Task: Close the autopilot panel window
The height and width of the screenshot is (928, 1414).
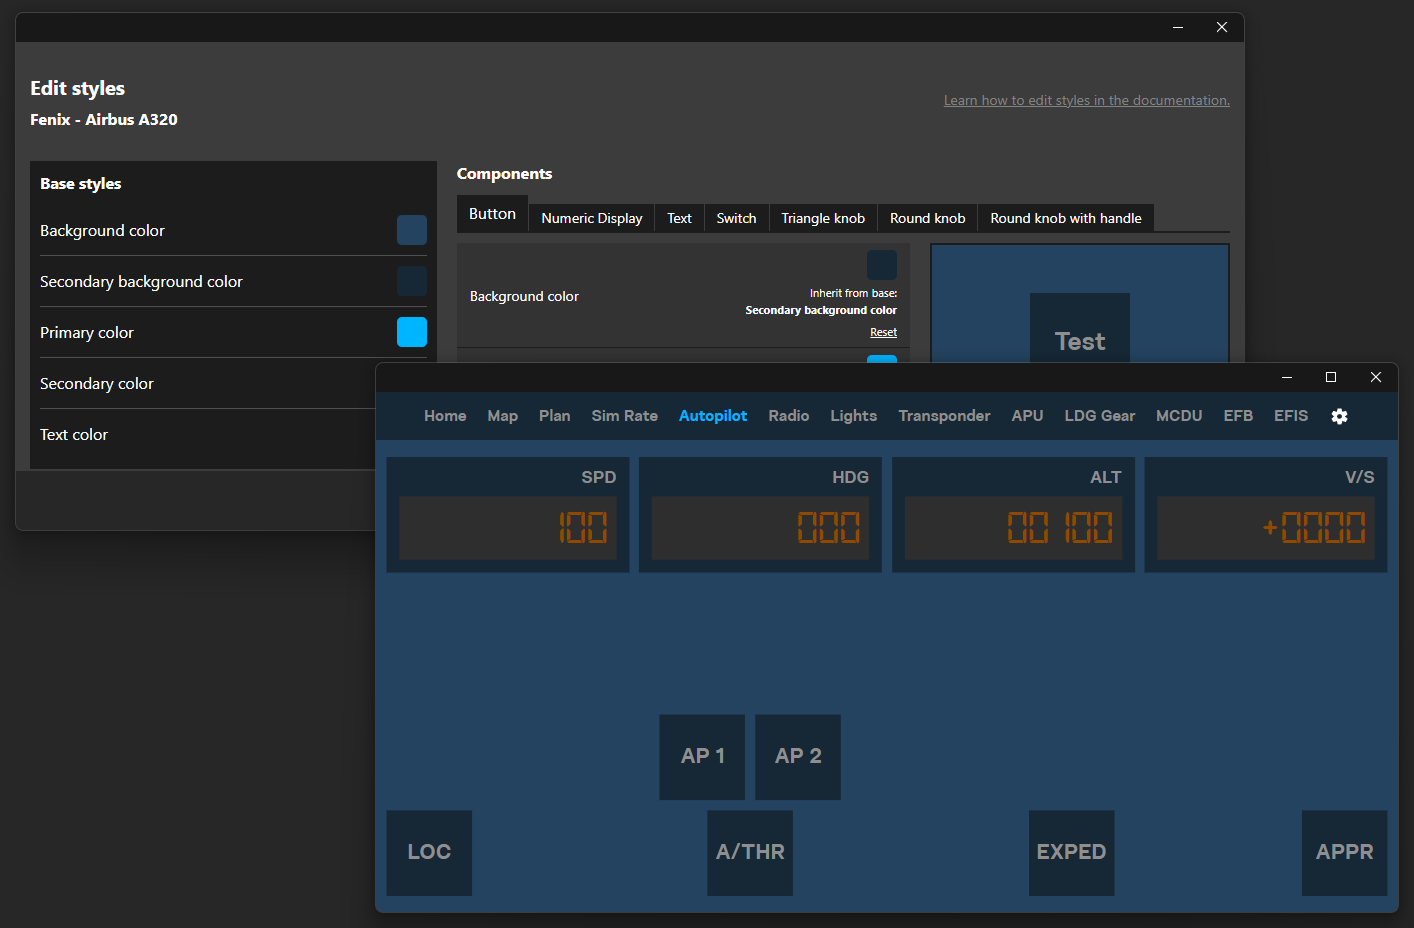Action: (x=1376, y=377)
